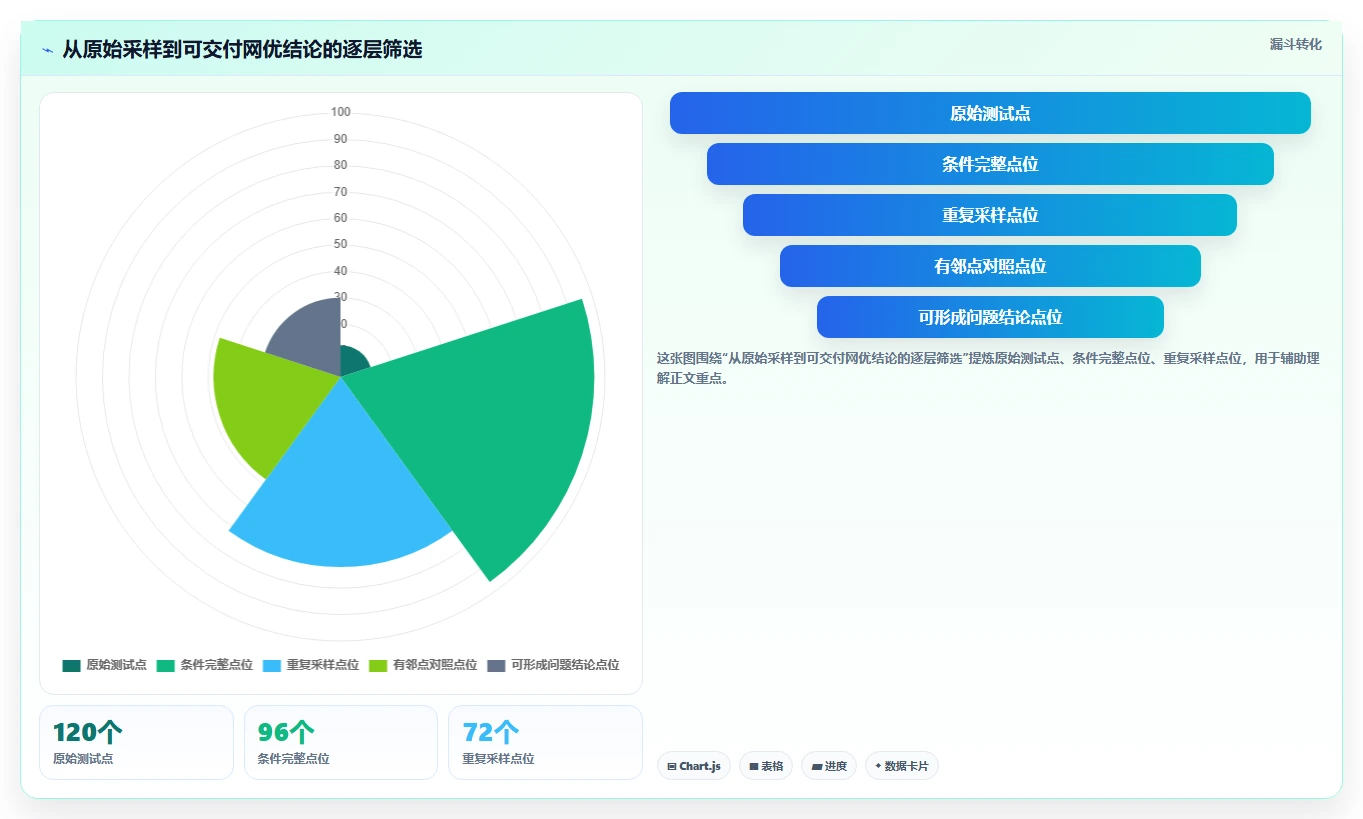Click the axis label 100 on the chart
1363x819 pixels.
tap(341, 112)
